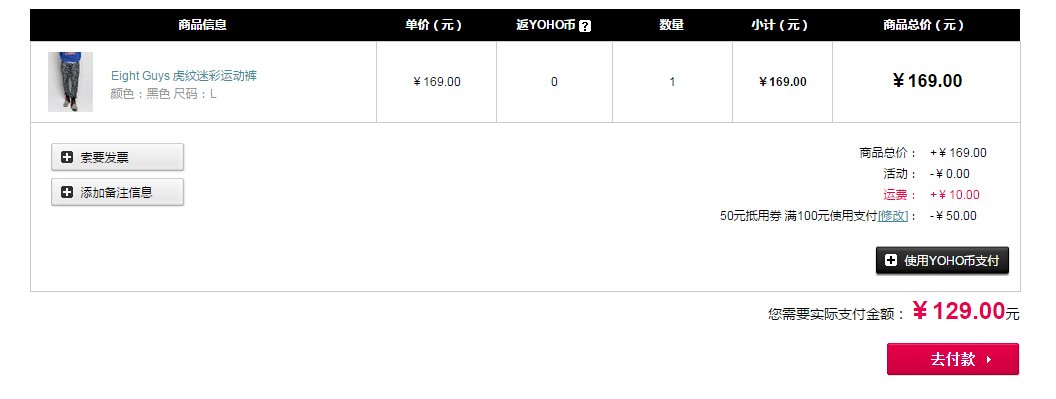
Task: Open the camouflage pants product thumbnail
Action: tap(70, 82)
